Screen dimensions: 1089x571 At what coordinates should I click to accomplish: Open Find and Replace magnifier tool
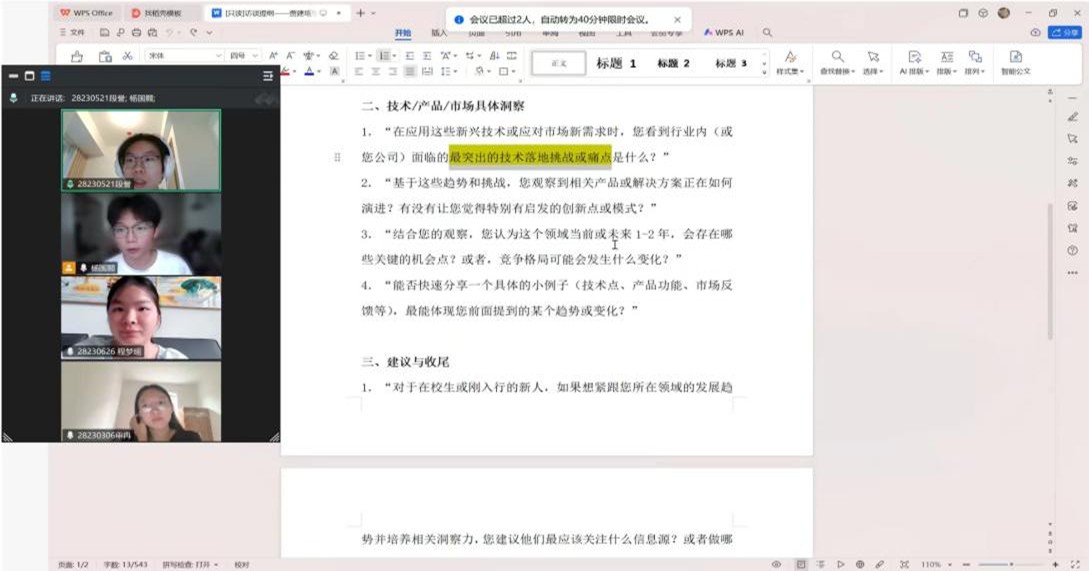coord(838,61)
